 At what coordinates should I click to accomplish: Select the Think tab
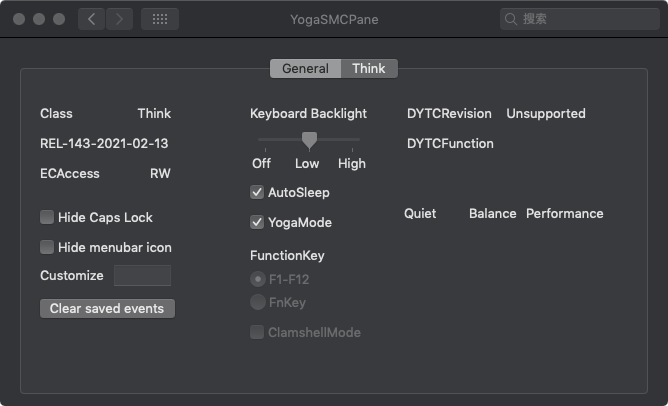pyautogui.click(x=369, y=68)
